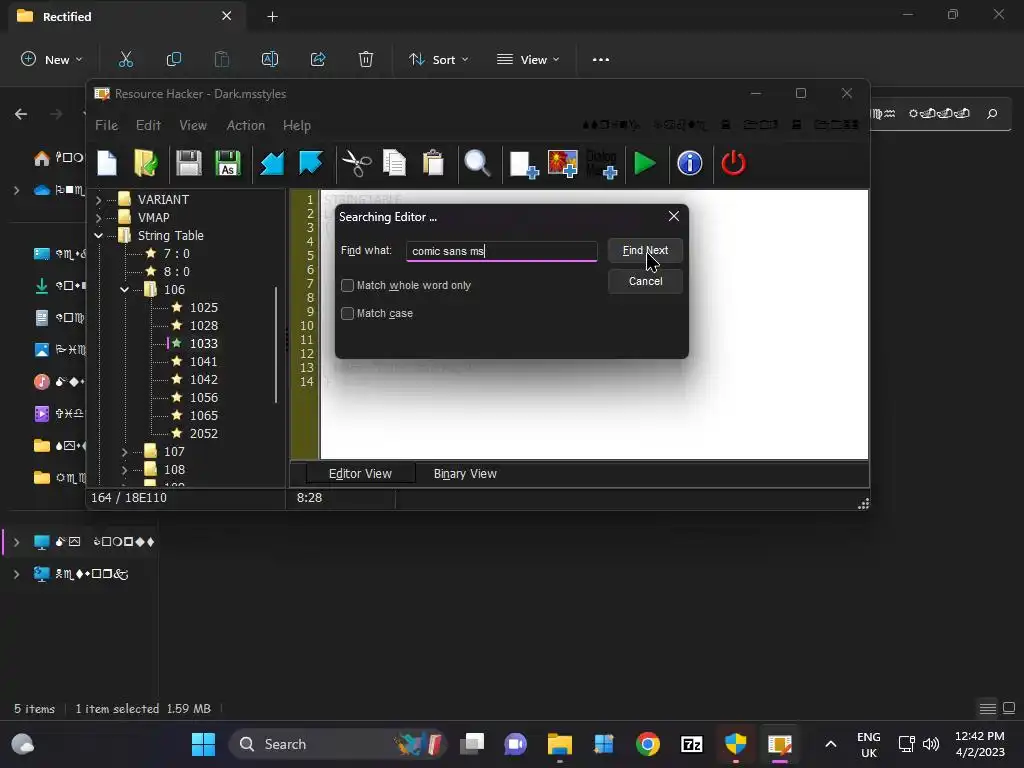This screenshot has width=1024, height=768.
Task: Select the 2052 string table entry
Action: [x=203, y=434]
